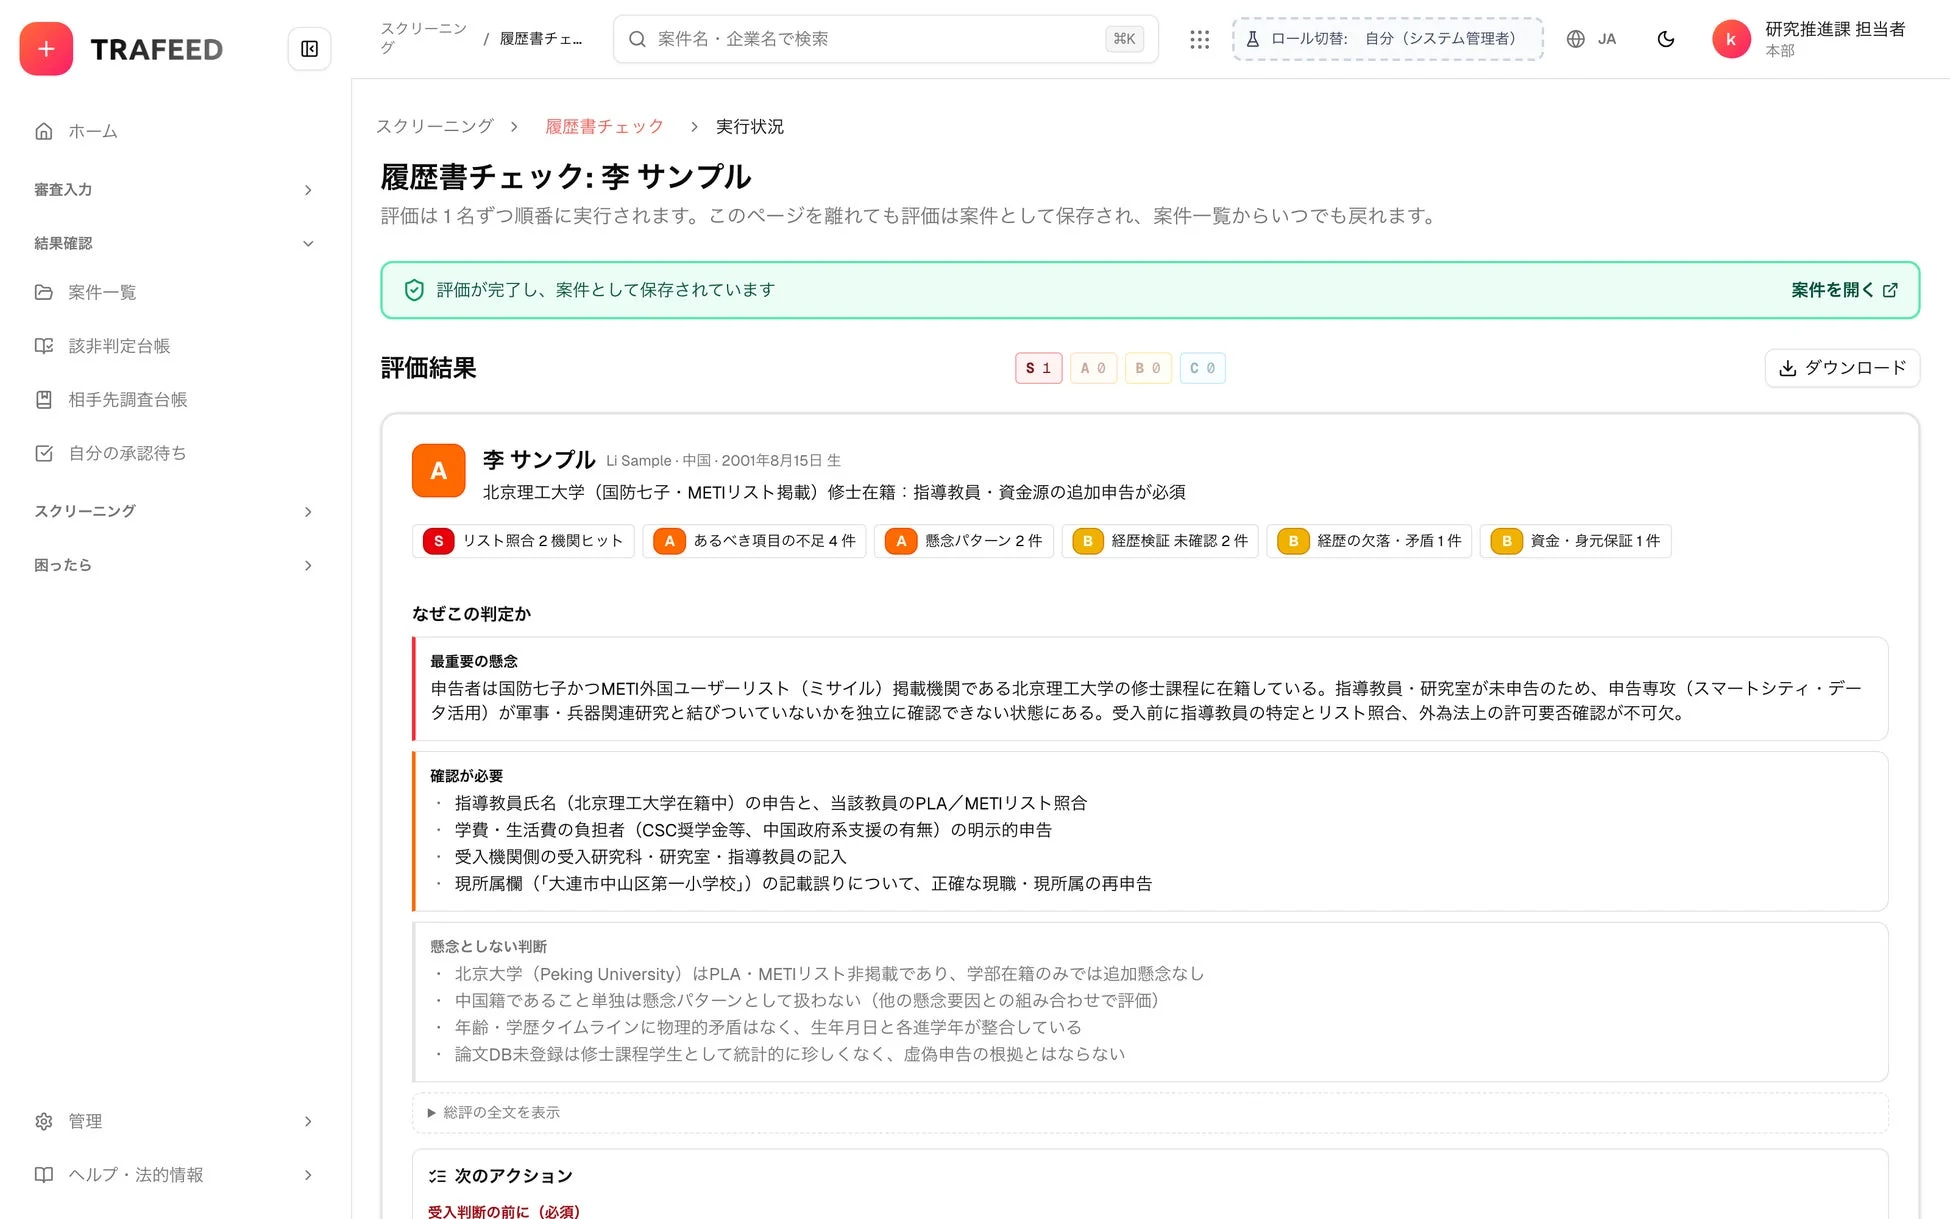The image size is (1950, 1219).
Task: Click the スクリーニング breadcrumb in page body
Action: point(435,127)
